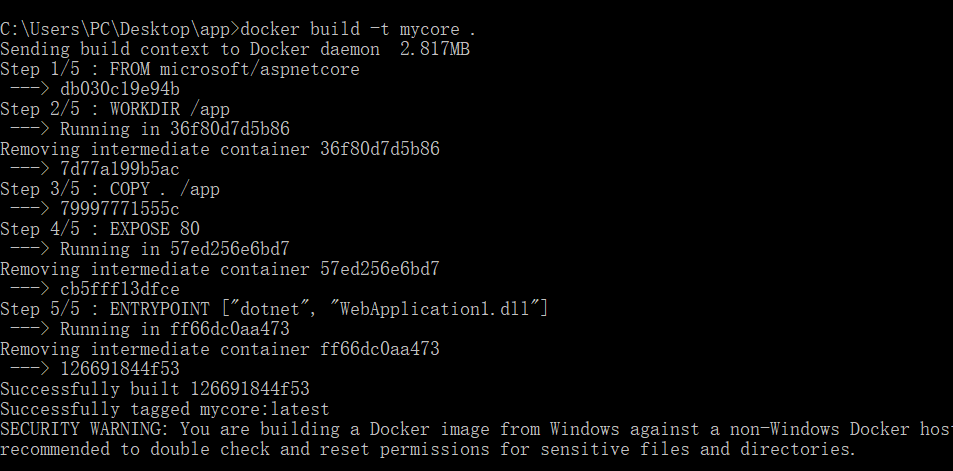The width and height of the screenshot is (953, 471).
Task: Click the layer ID '79997771555c'
Action: [x=120, y=209]
